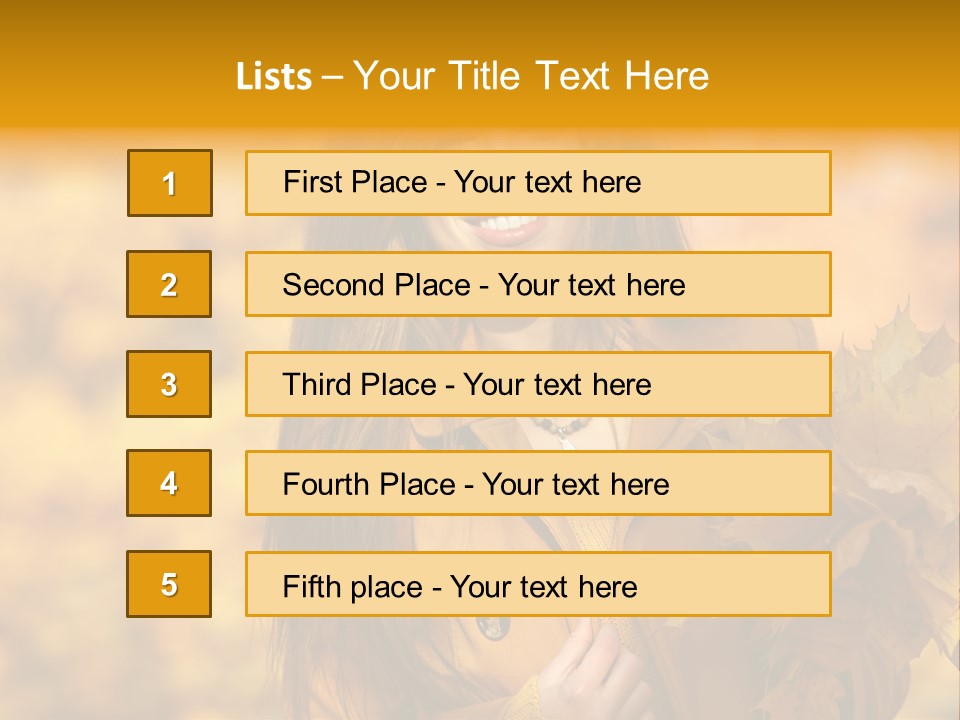The image size is (960, 720).
Task: Click the words 'Third Place'
Action: click(359, 384)
